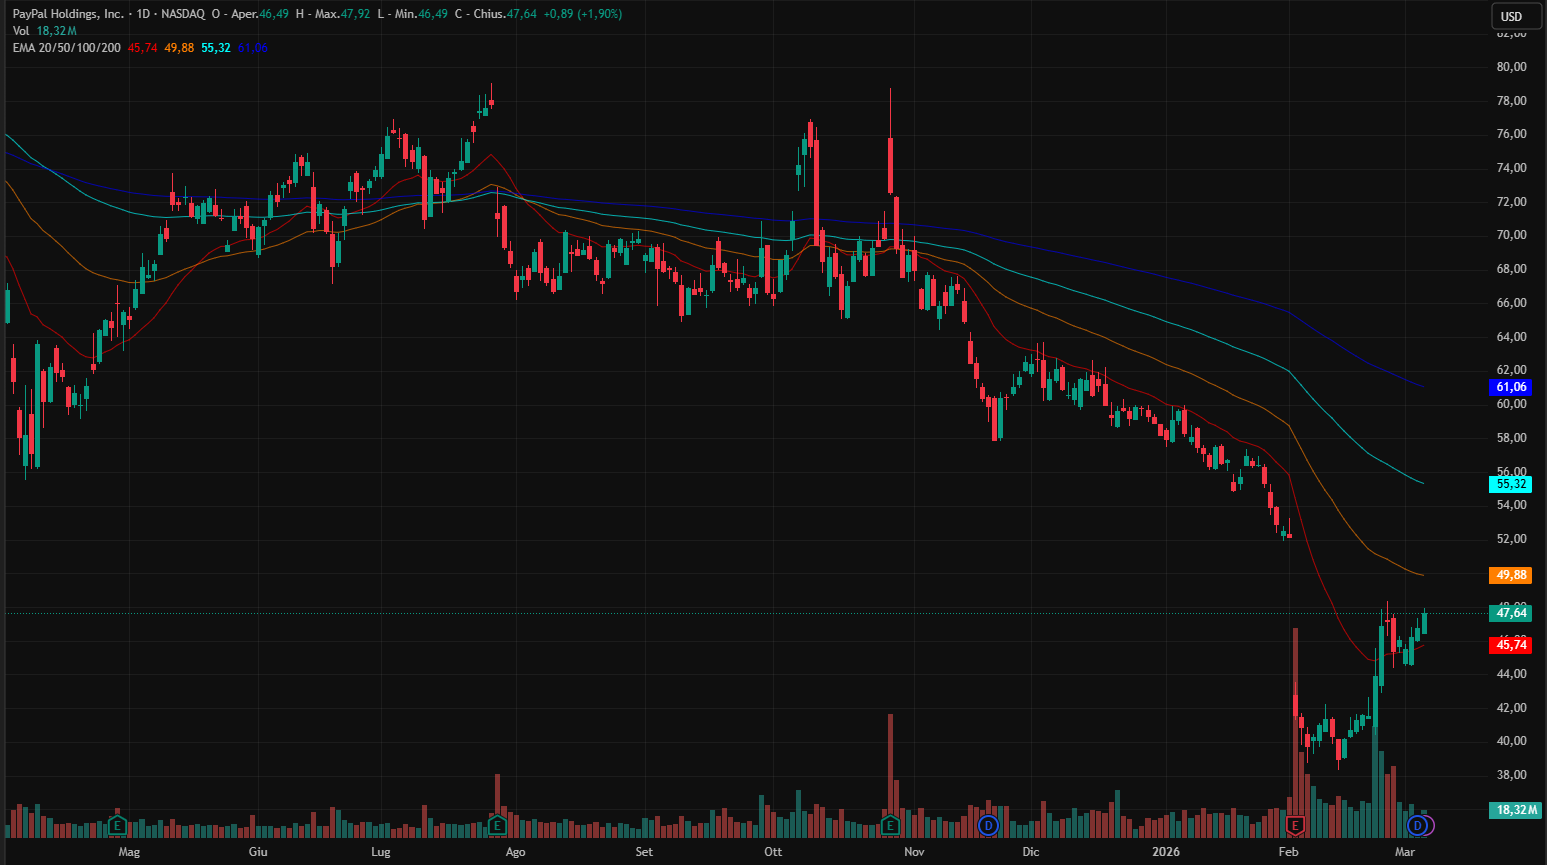1547x865 pixels.
Task: Click the Set label on the time axis
Action: tap(644, 852)
